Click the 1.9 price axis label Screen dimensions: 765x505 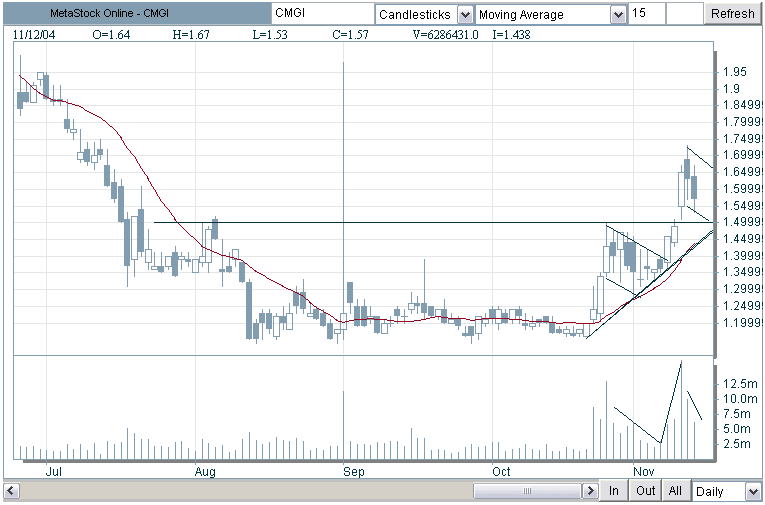731,89
